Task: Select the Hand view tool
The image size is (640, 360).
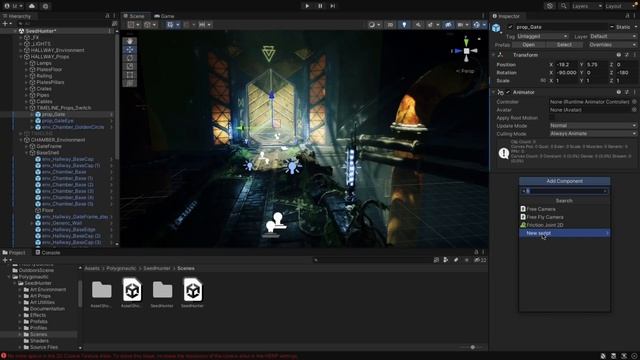Action: 130,41
